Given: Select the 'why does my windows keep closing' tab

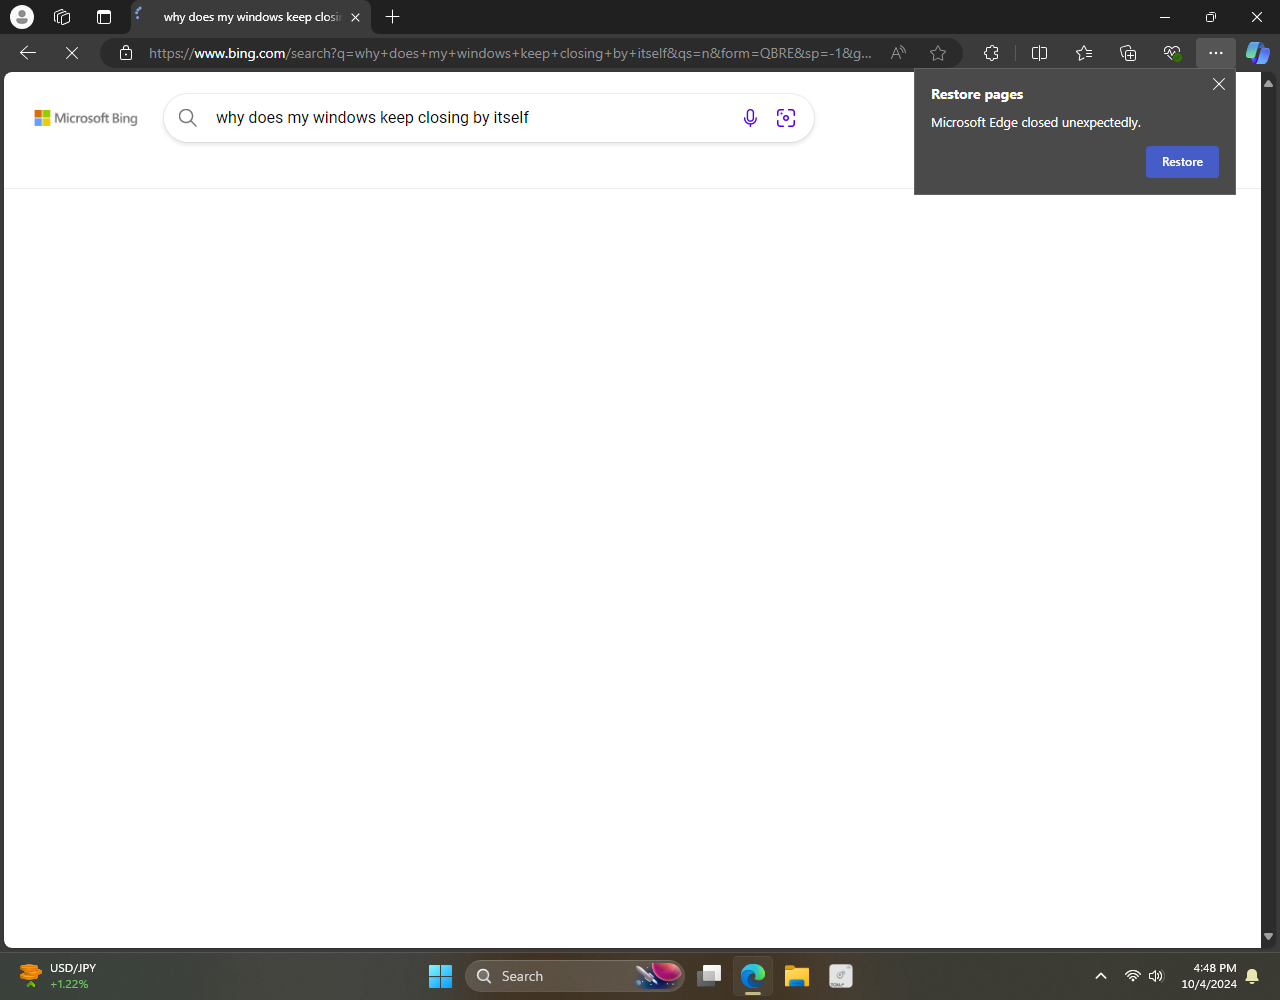Looking at the screenshot, I should click(250, 17).
